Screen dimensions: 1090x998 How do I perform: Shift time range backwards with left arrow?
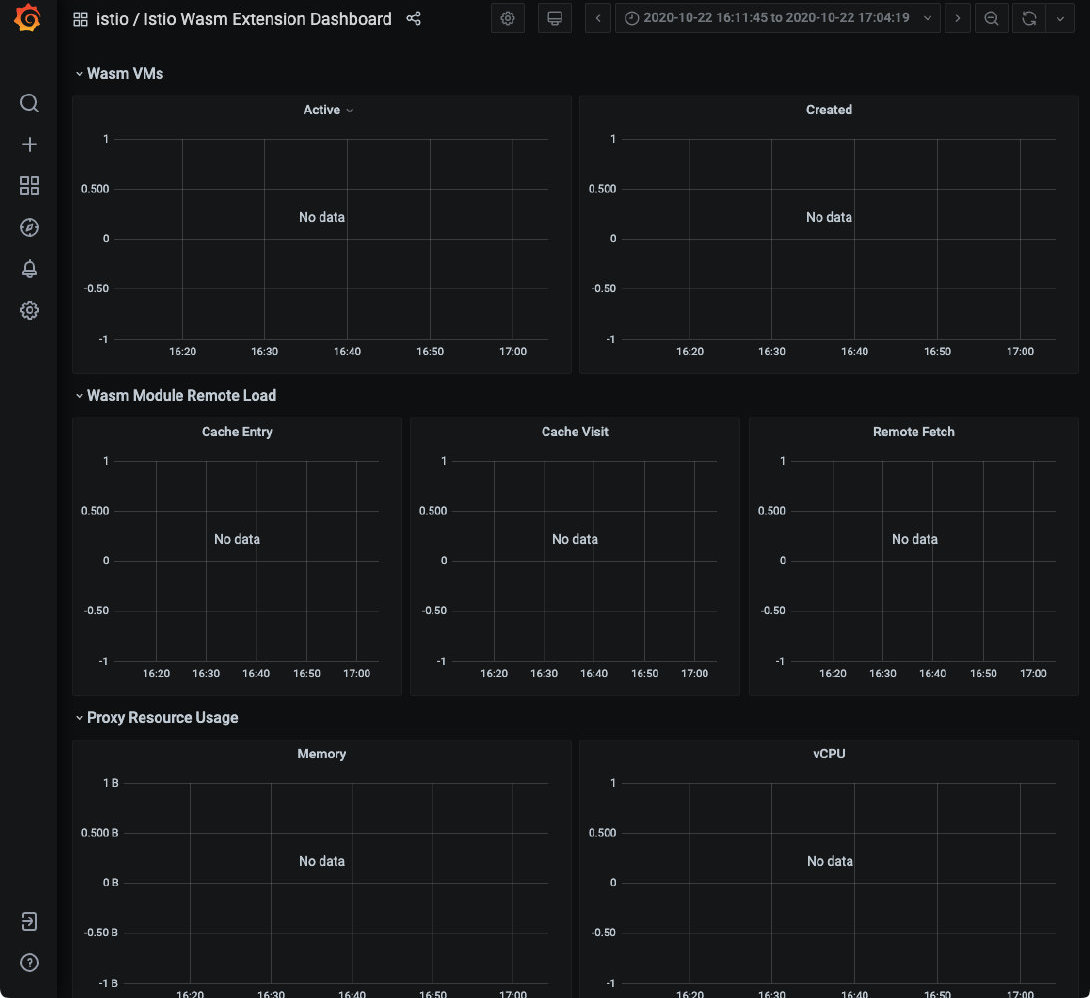[x=598, y=18]
